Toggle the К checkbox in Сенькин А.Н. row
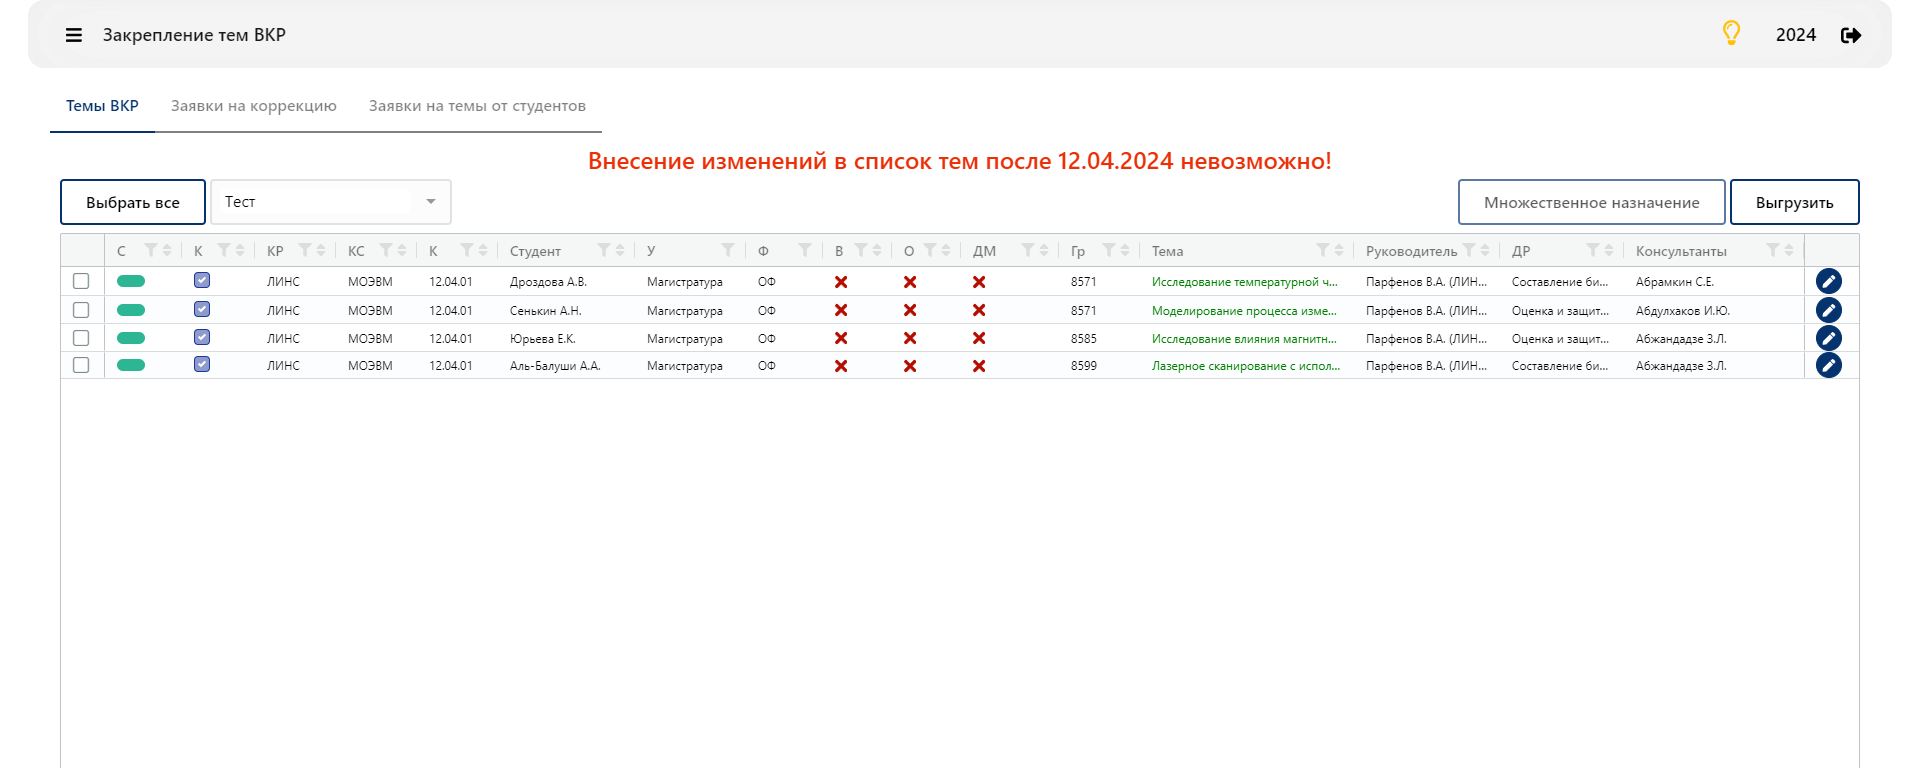This screenshot has height=768, width=1919. click(x=202, y=309)
